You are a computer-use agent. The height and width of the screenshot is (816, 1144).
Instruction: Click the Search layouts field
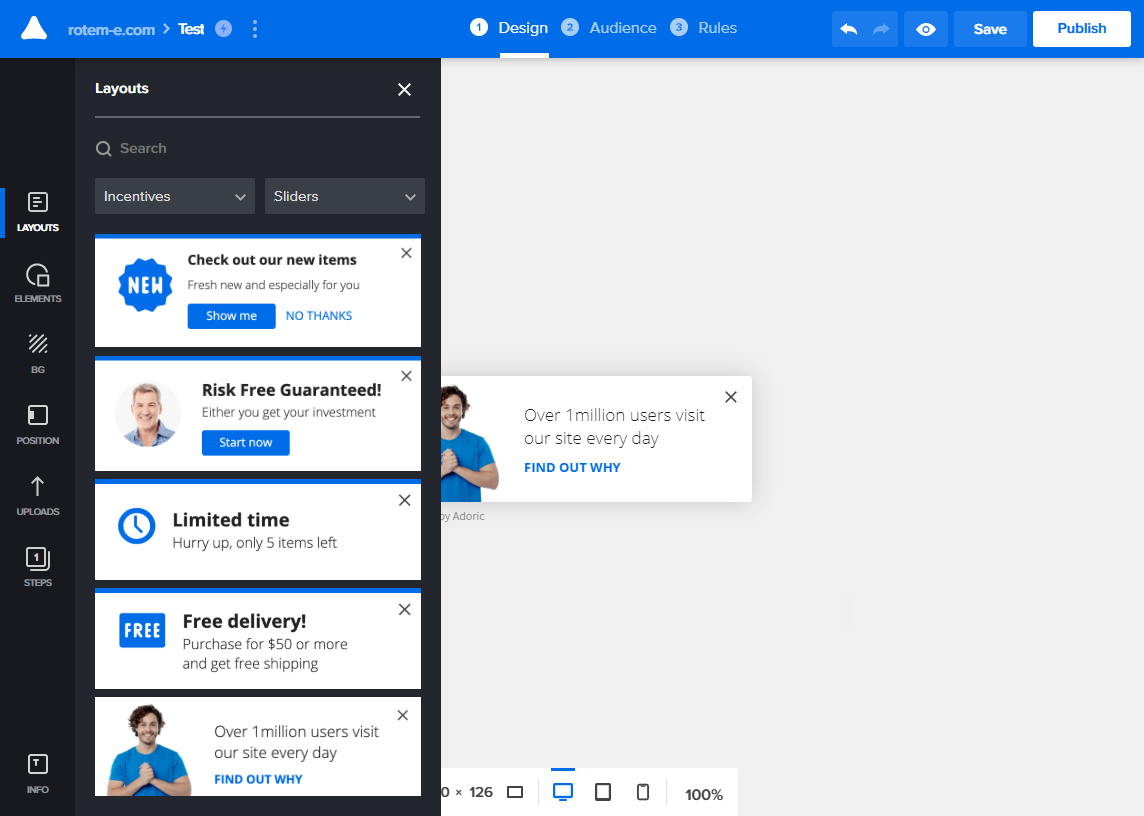point(258,149)
